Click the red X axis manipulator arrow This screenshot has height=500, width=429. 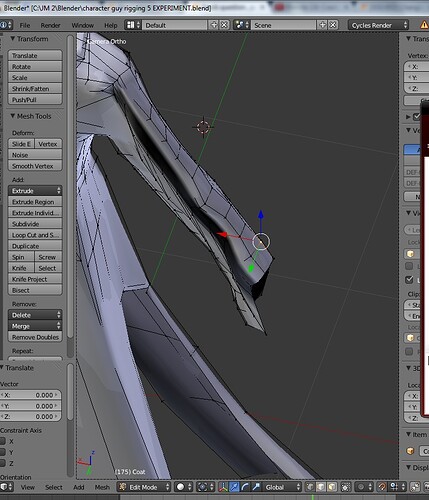click(x=222, y=235)
